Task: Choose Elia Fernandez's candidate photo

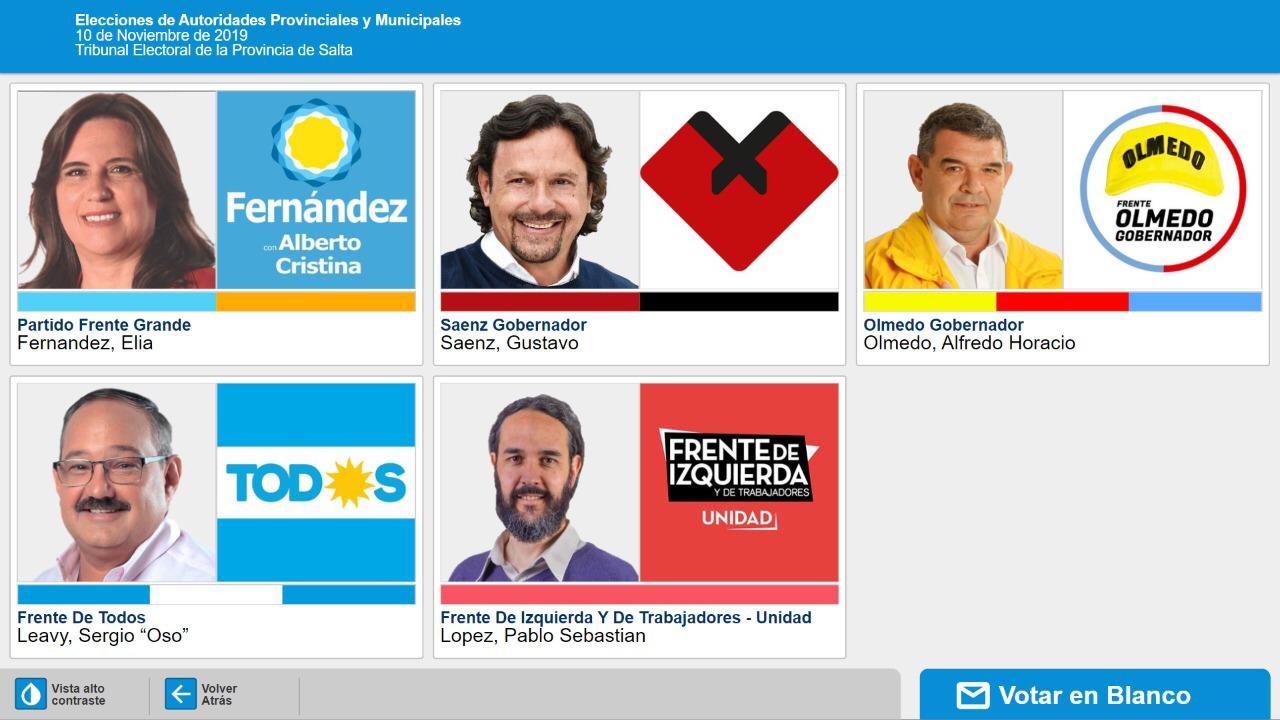Action: pyautogui.click(x=117, y=190)
